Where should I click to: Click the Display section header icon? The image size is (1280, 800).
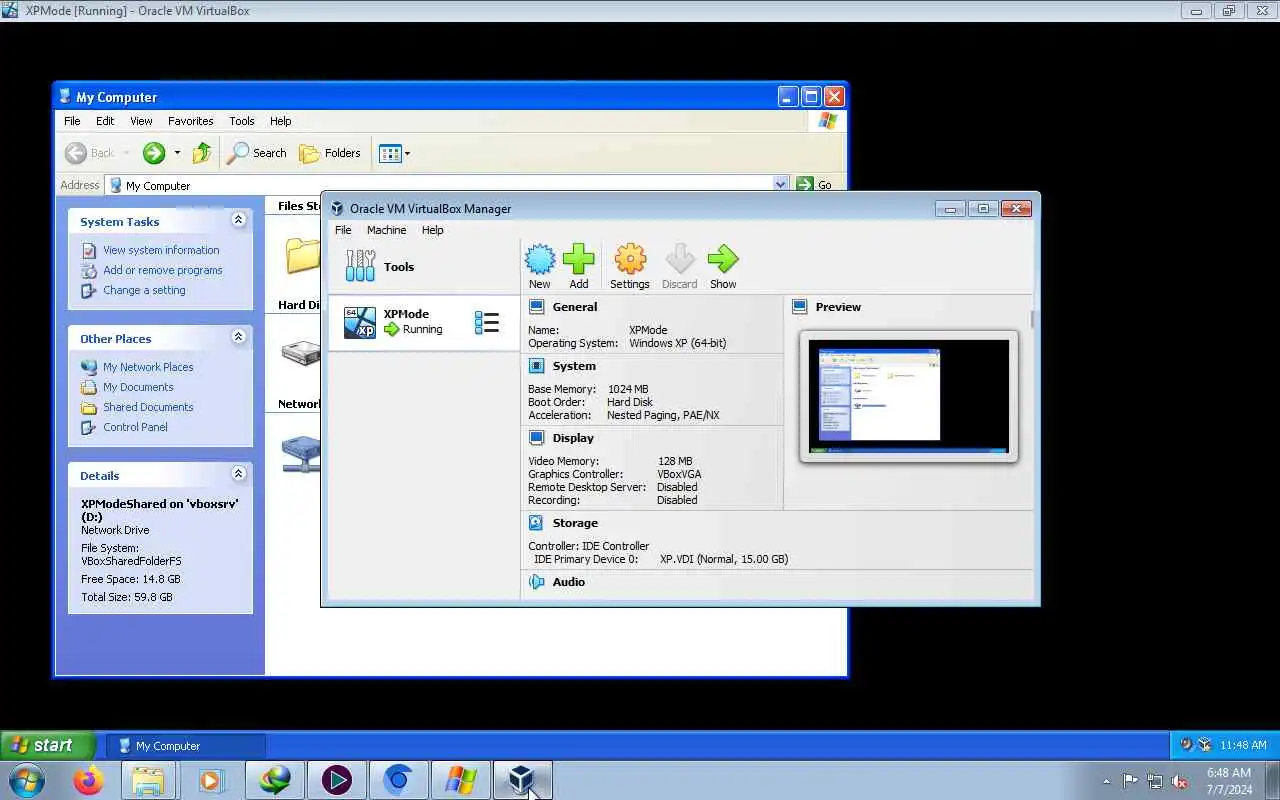pos(537,438)
